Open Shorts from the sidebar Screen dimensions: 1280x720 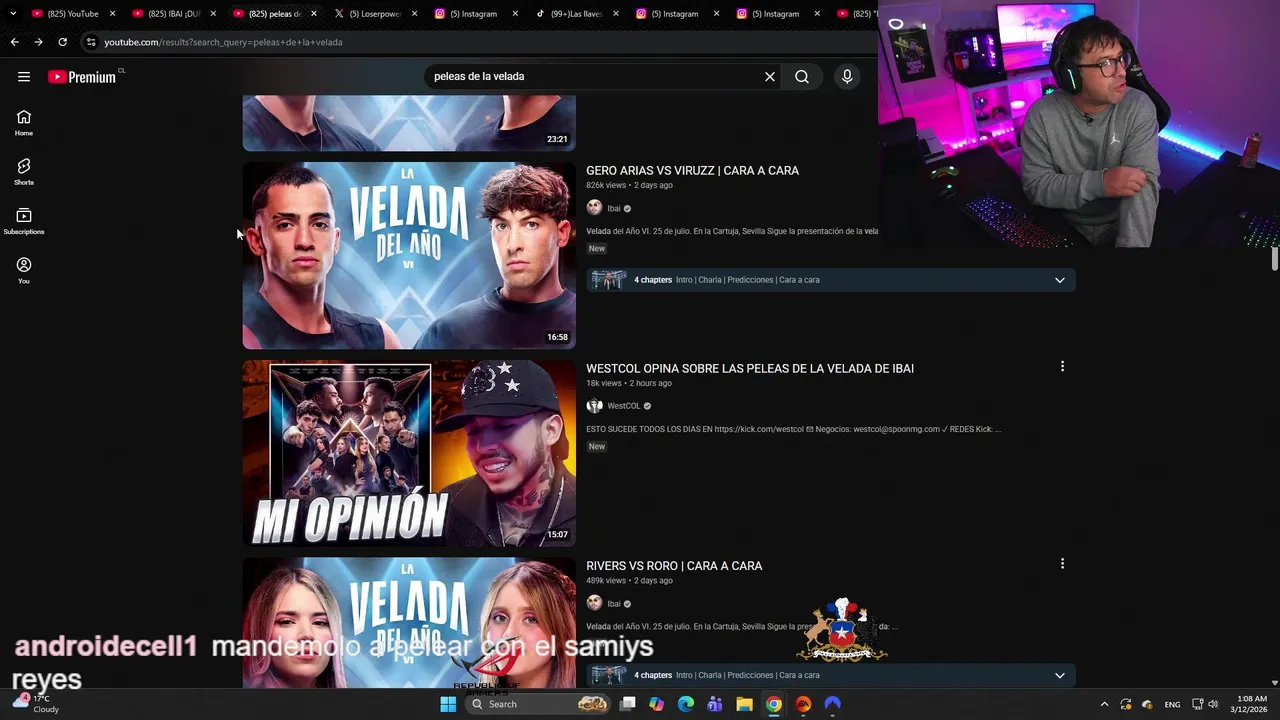[x=24, y=172]
